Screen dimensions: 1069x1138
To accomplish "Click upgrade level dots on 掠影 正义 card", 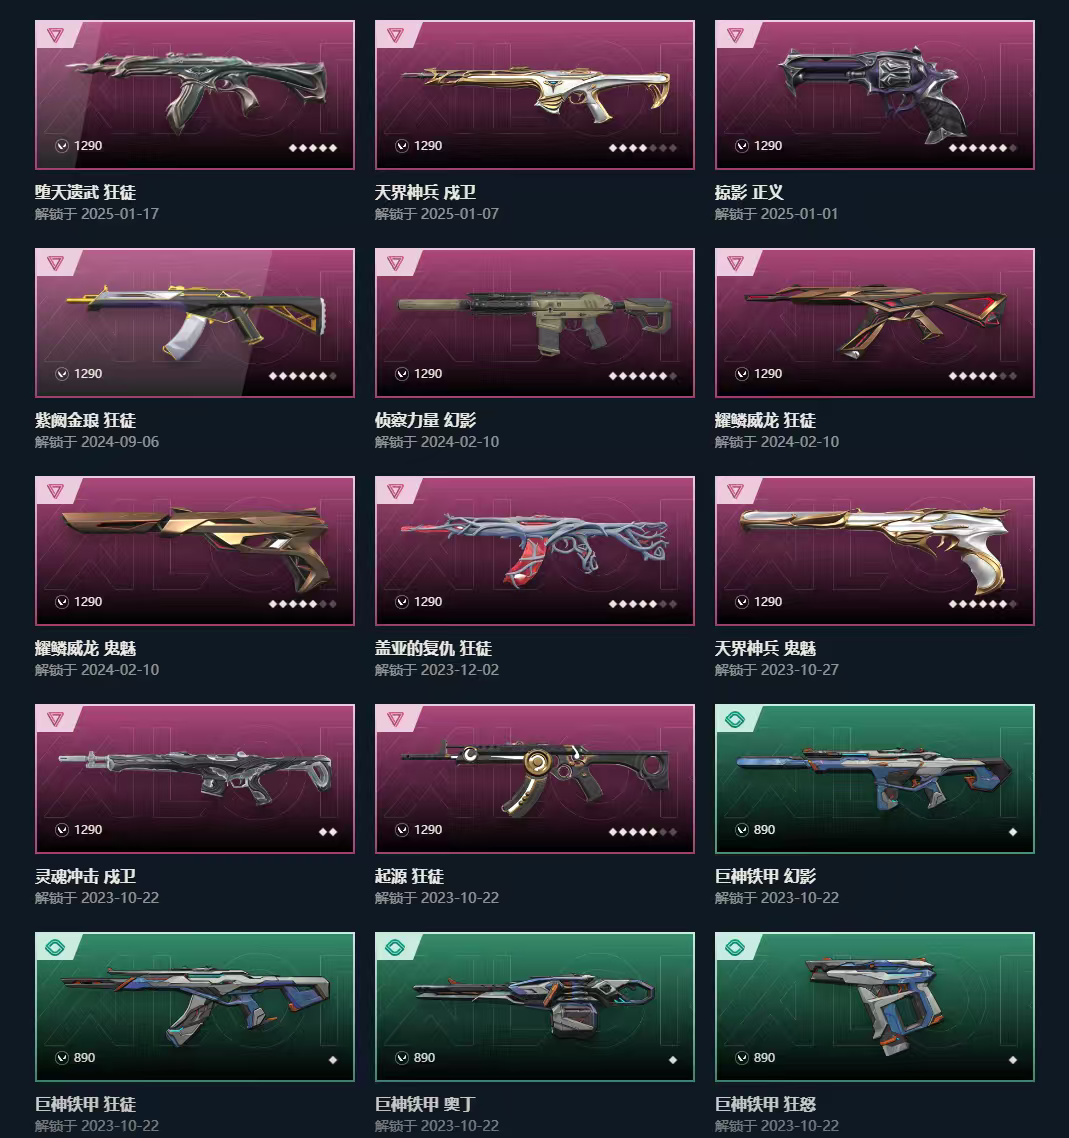I will pyautogui.click(x=983, y=148).
